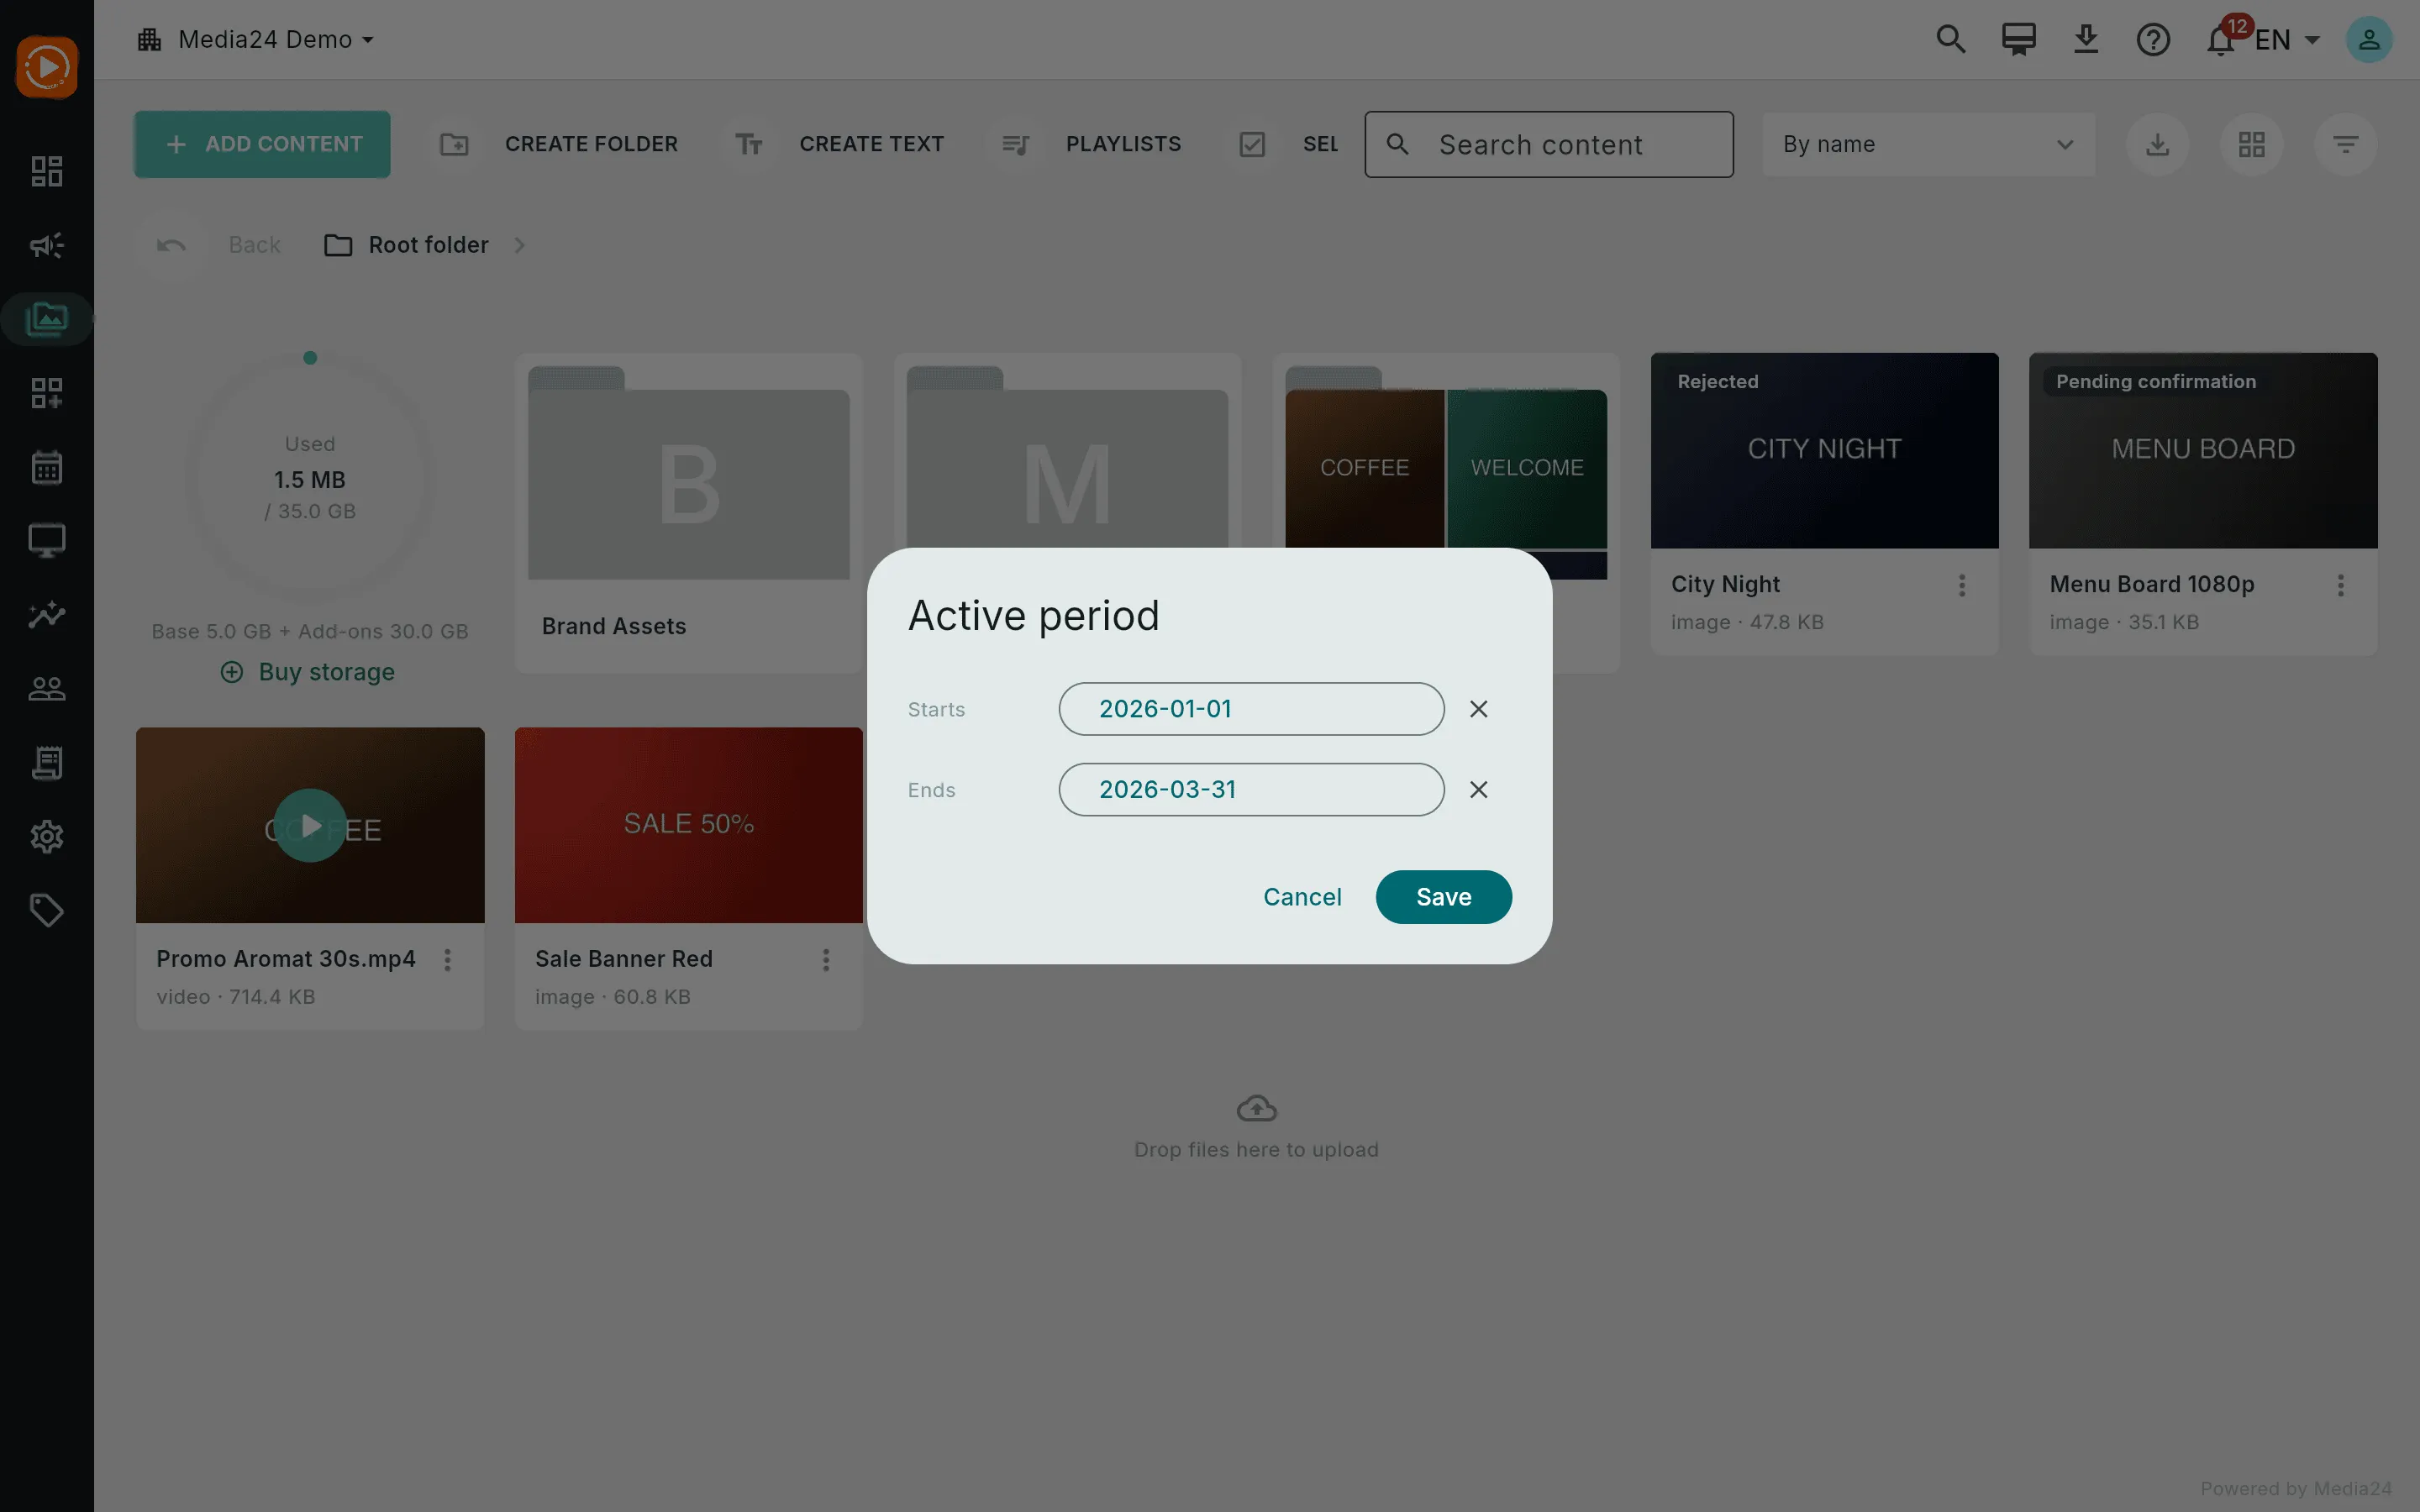Open Sale Banner Red three-dot menu
The height and width of the screenshot is (1512, 2420).
(826, 960)
